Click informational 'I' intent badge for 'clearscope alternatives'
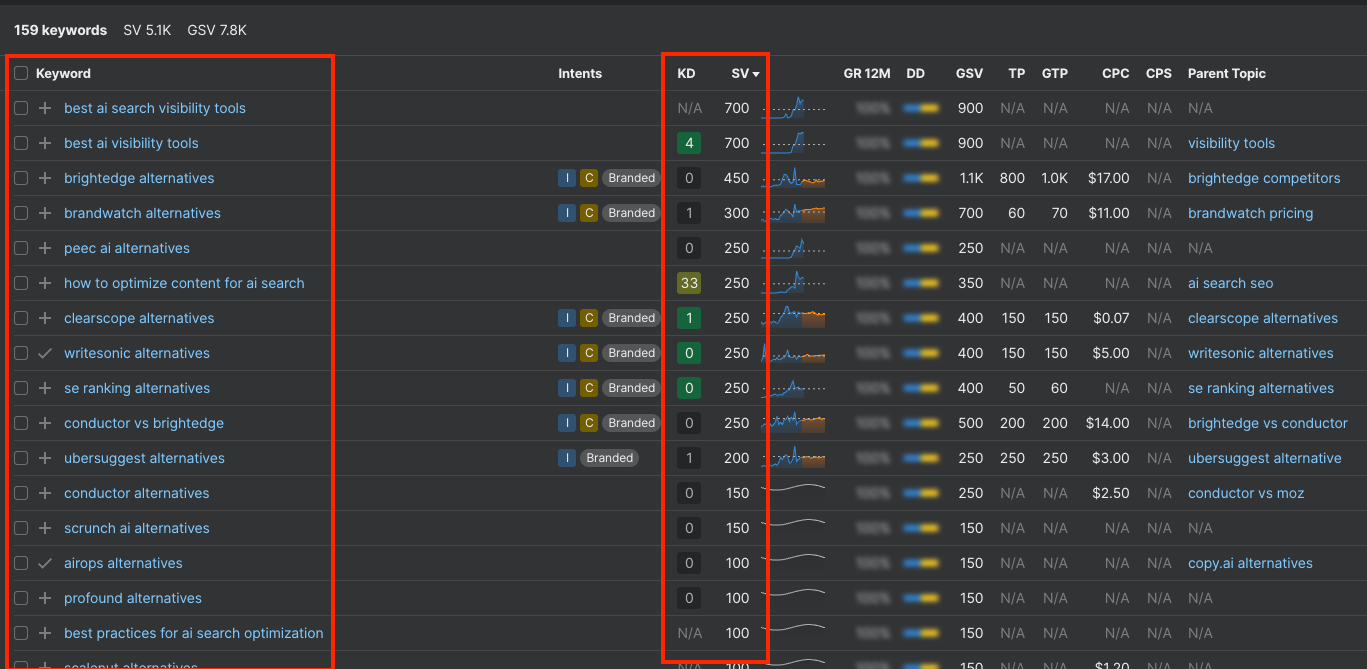Image resolution: width=1367 pixels, height=669 pixels. point(567,318)
